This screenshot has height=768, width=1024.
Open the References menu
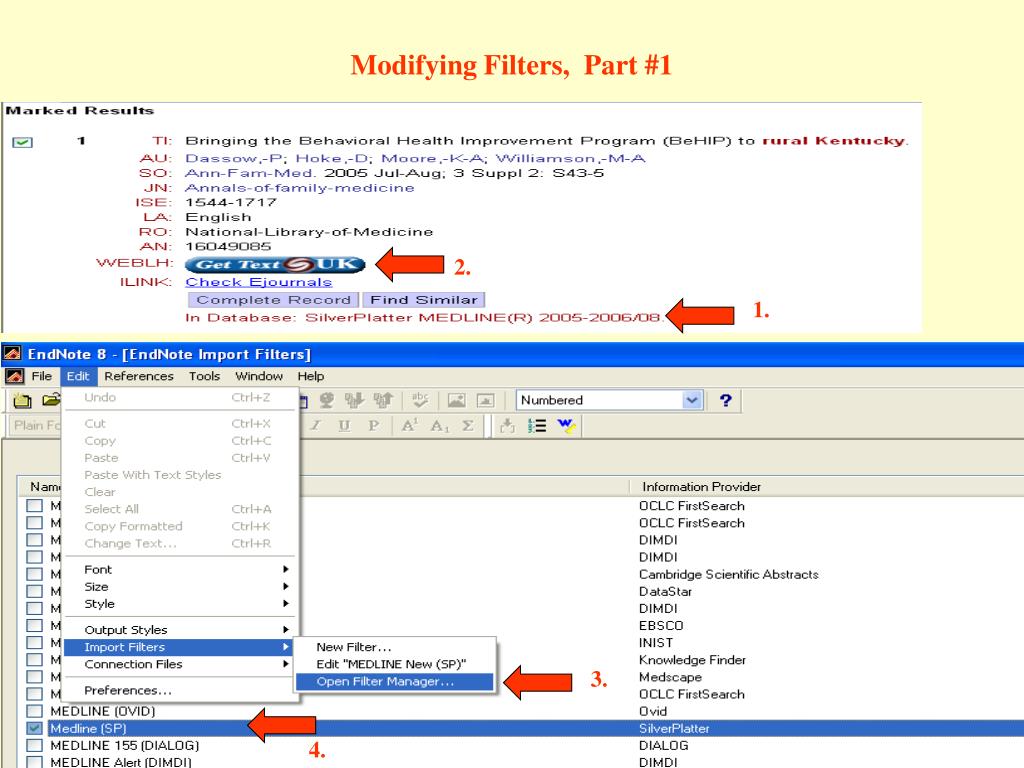[138, 376]
